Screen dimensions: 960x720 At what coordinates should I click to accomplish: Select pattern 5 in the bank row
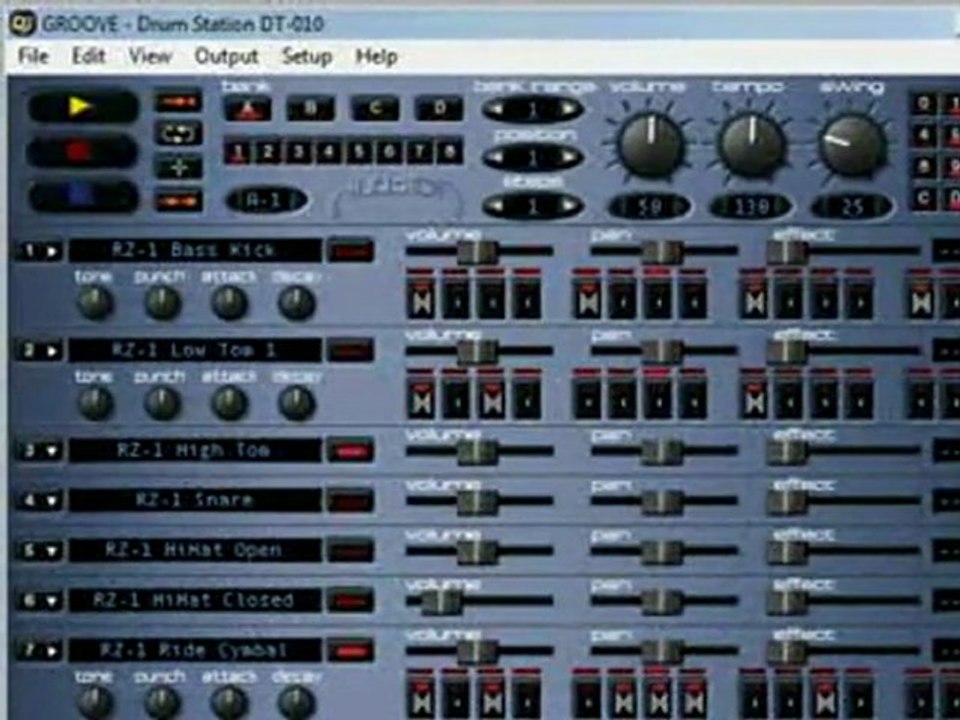point(359,151)
